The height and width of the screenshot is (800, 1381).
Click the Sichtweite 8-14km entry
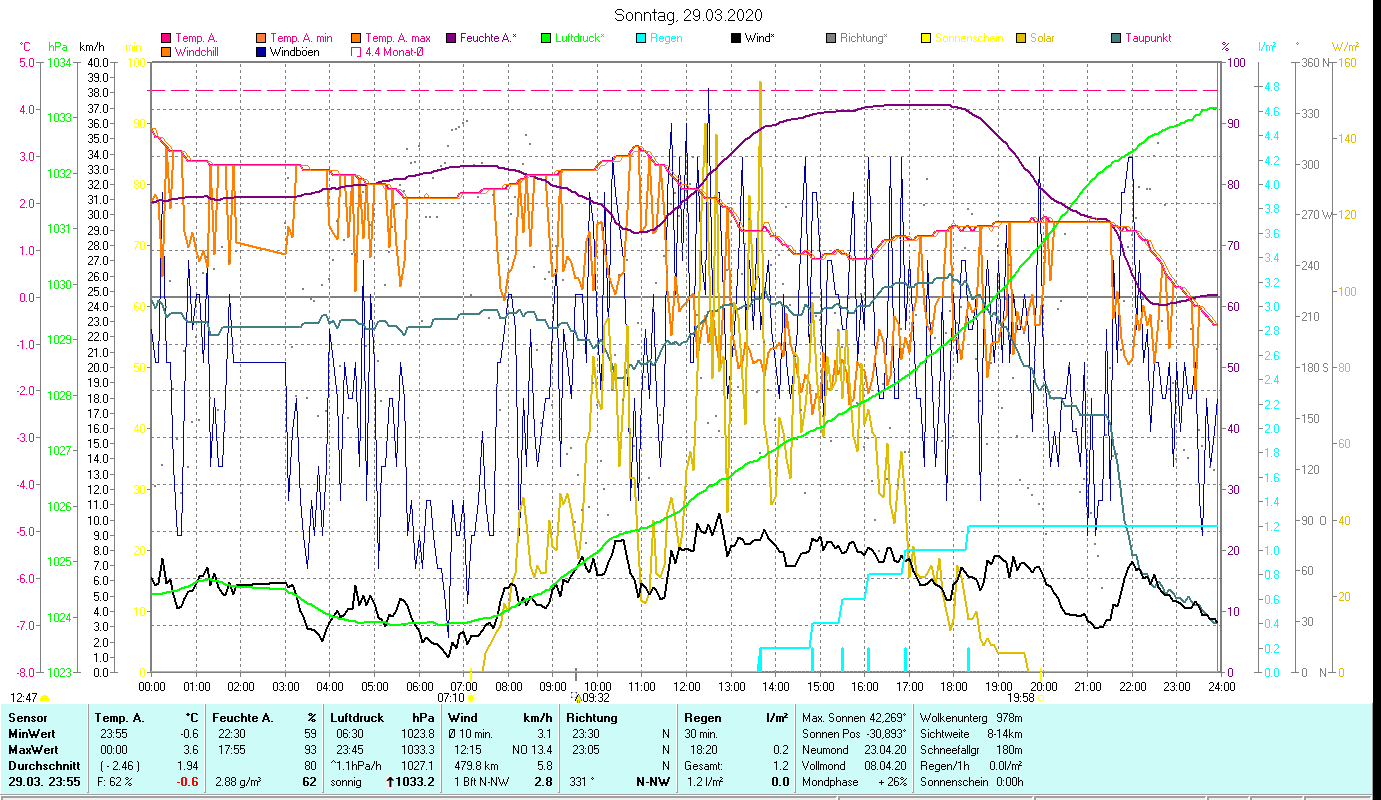pos(970,733)
